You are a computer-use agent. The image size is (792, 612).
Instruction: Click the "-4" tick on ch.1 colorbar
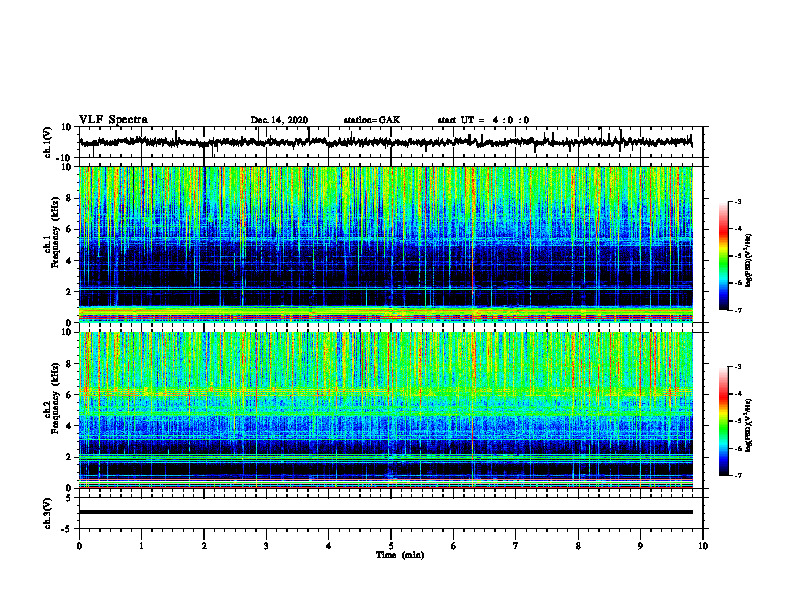(737, 229)
